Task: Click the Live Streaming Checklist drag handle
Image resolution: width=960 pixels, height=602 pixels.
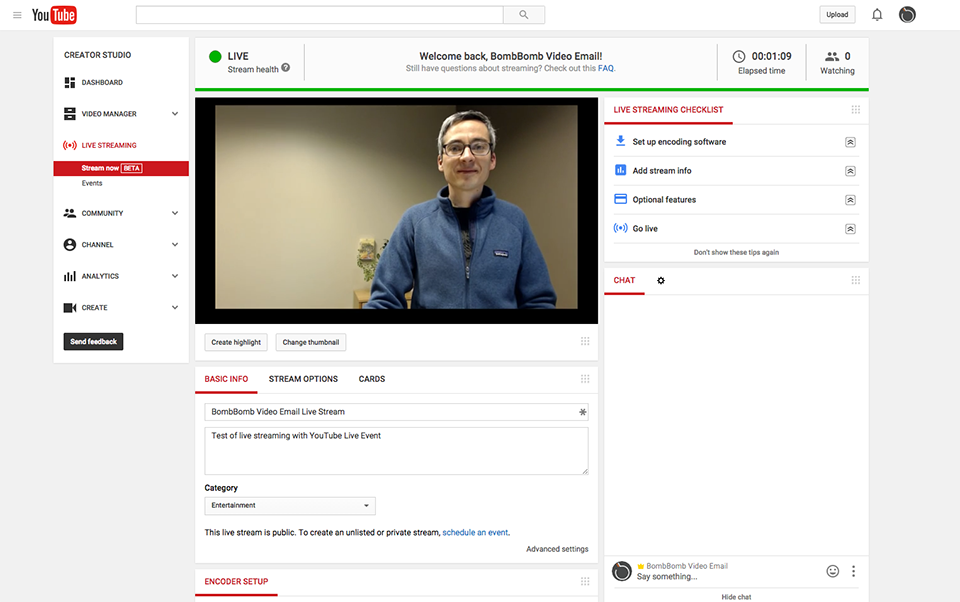Action: pyautogui.click(x=855, y=110)
